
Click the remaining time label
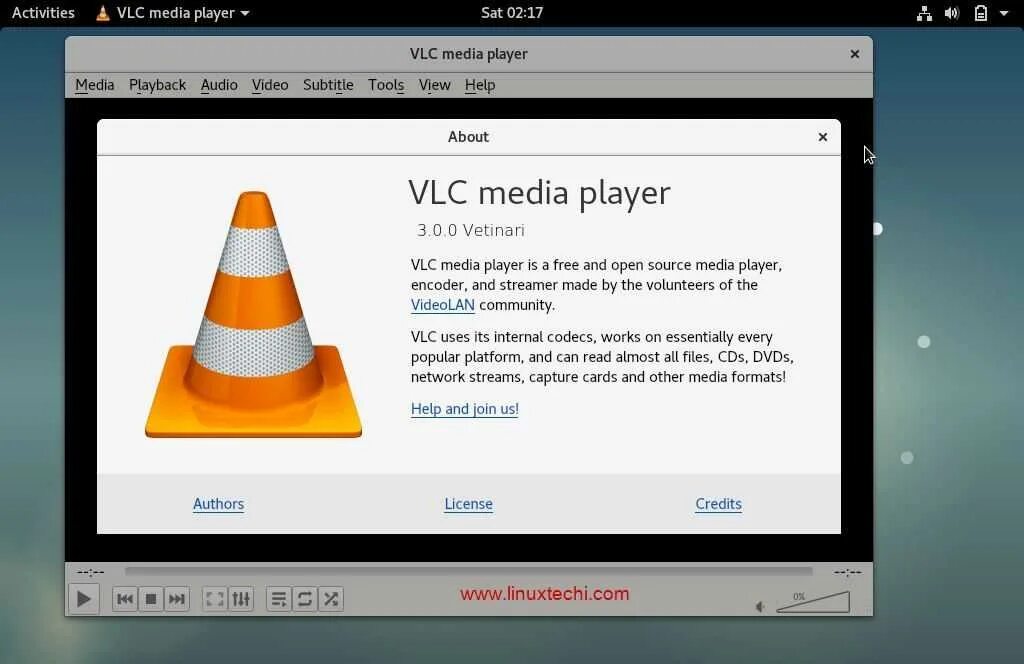[x=847, y=573]
